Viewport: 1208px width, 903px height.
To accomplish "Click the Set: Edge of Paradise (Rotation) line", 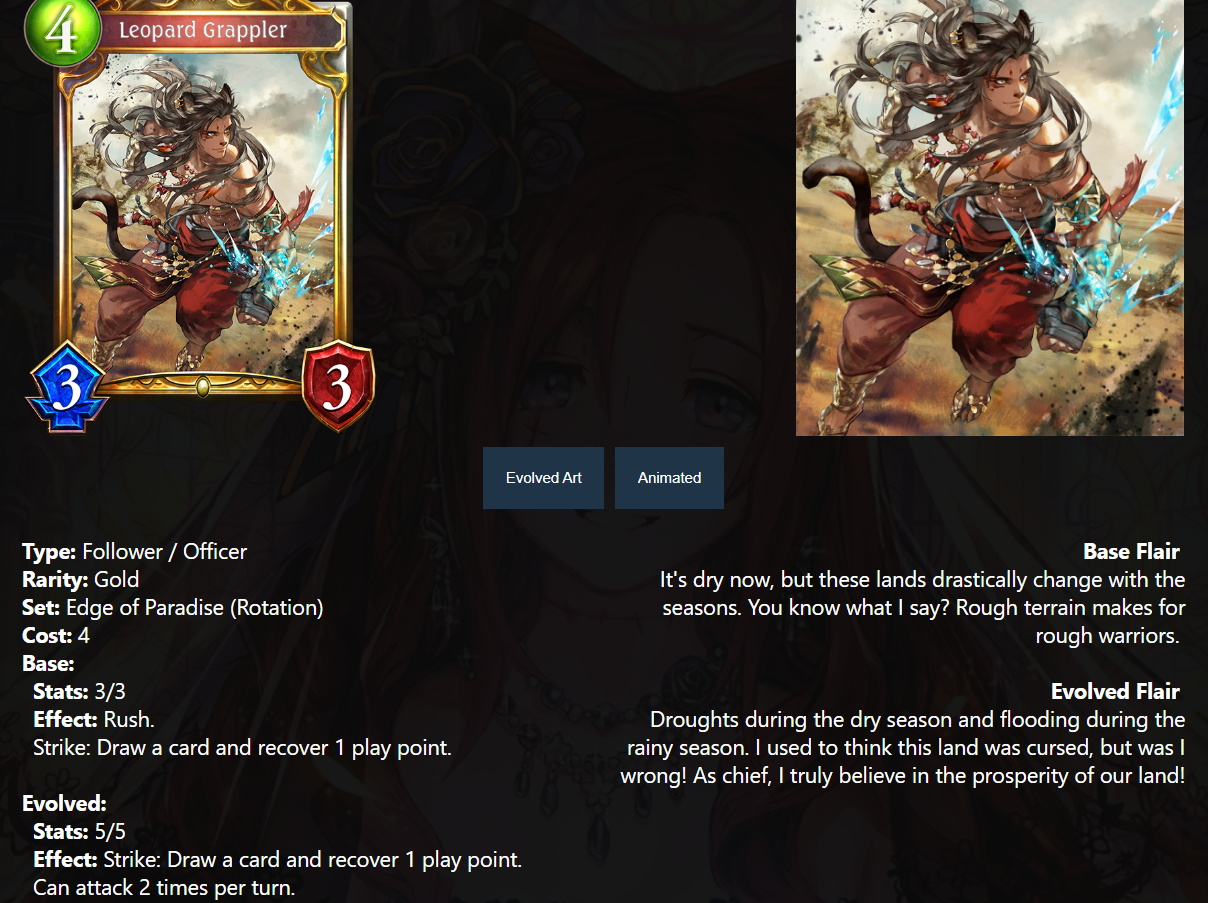I will click(x=173, y=608).
